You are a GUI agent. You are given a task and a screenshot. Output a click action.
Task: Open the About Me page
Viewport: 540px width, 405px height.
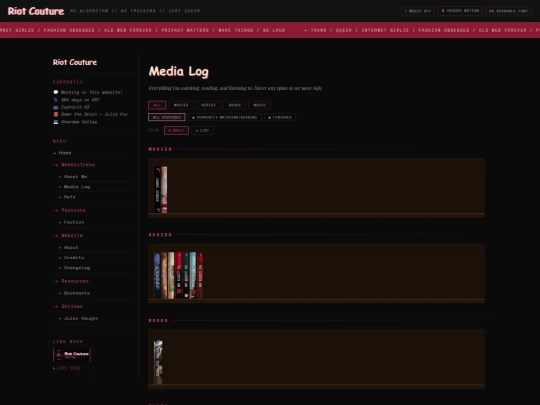(75, 177)
